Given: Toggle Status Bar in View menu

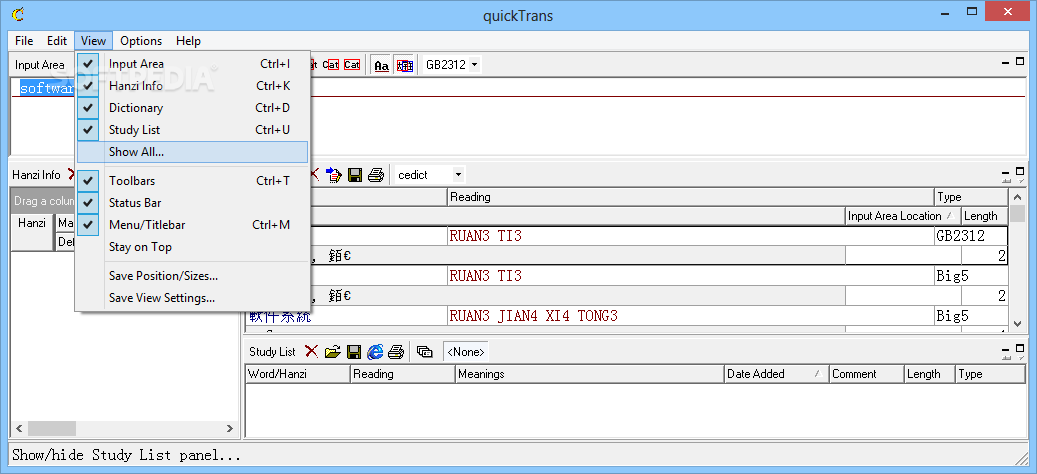Looking at the screenshot, I should 192,202.
